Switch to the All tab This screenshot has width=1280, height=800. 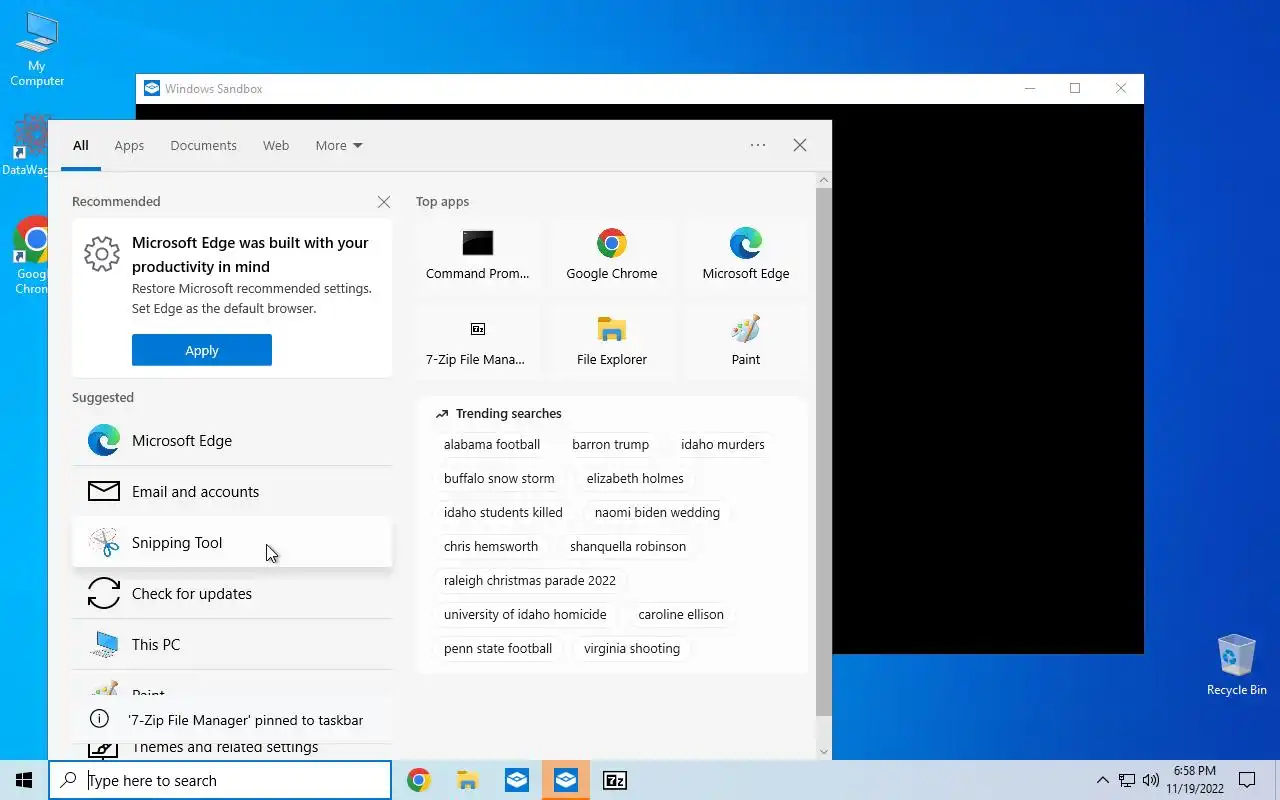coord(81,145)
